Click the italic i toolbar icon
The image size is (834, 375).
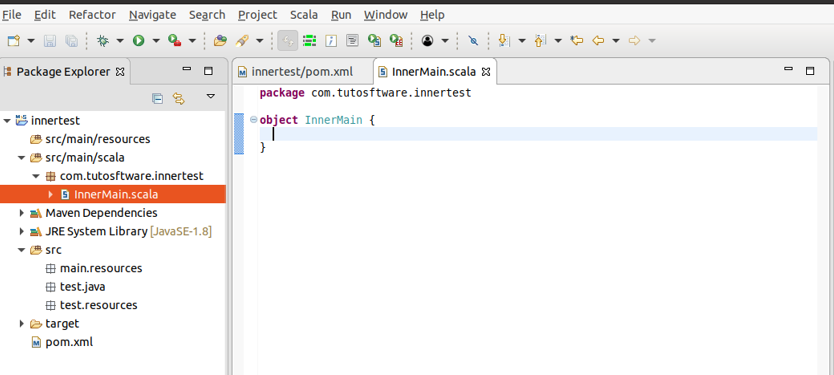tap(331, 40)
